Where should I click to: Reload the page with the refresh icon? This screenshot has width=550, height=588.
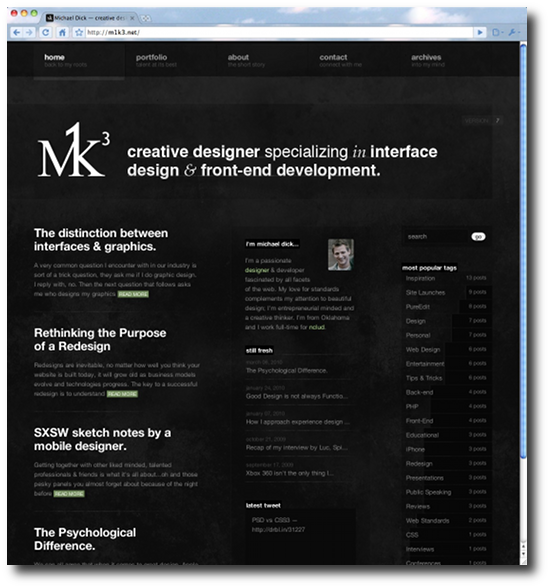click(x=45, y=33)
